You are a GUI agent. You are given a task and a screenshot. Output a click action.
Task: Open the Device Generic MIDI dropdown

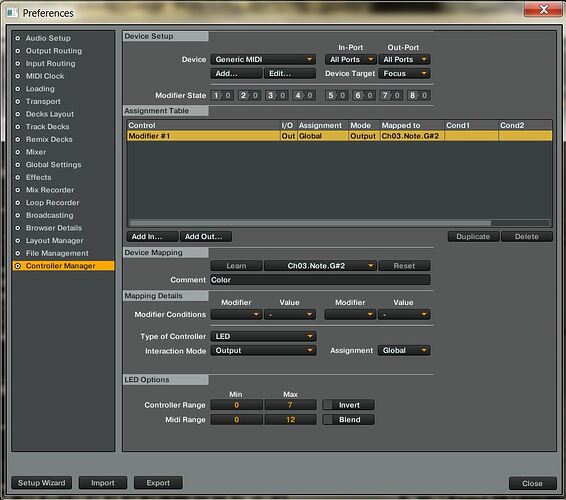263,59
